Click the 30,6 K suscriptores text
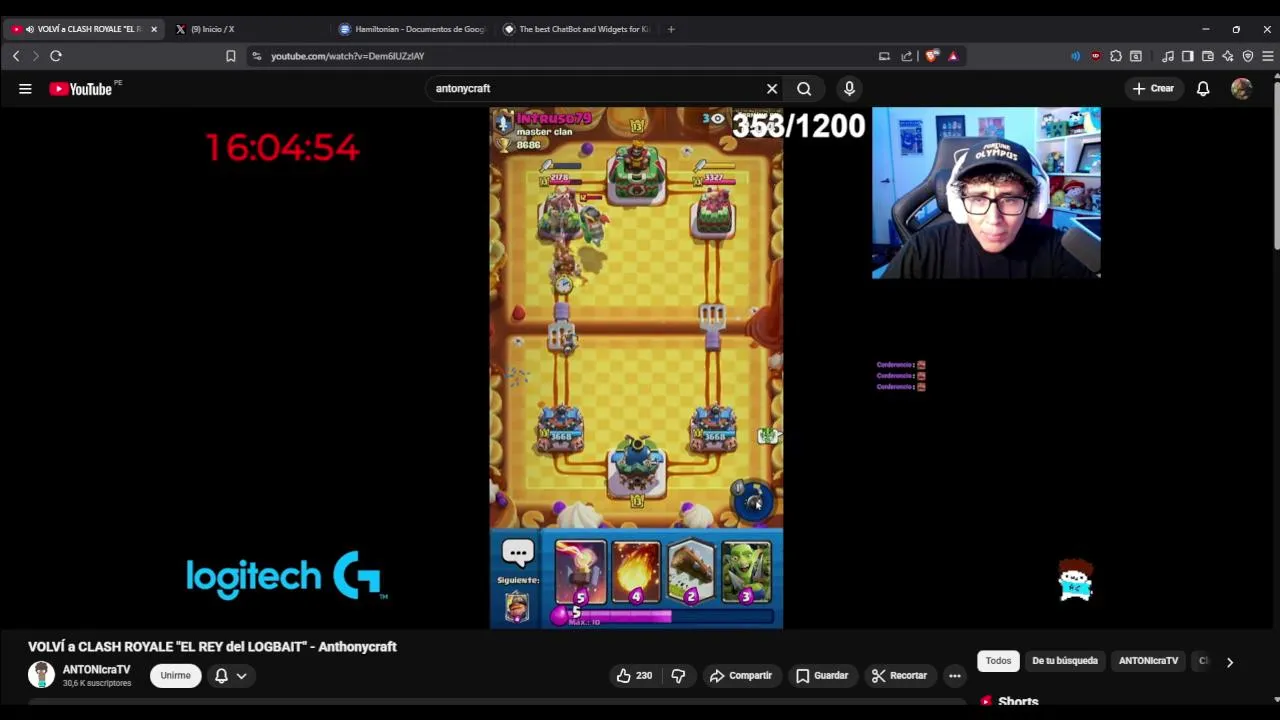The width and height of the screenshot is (1280, 720). (97, 684)
